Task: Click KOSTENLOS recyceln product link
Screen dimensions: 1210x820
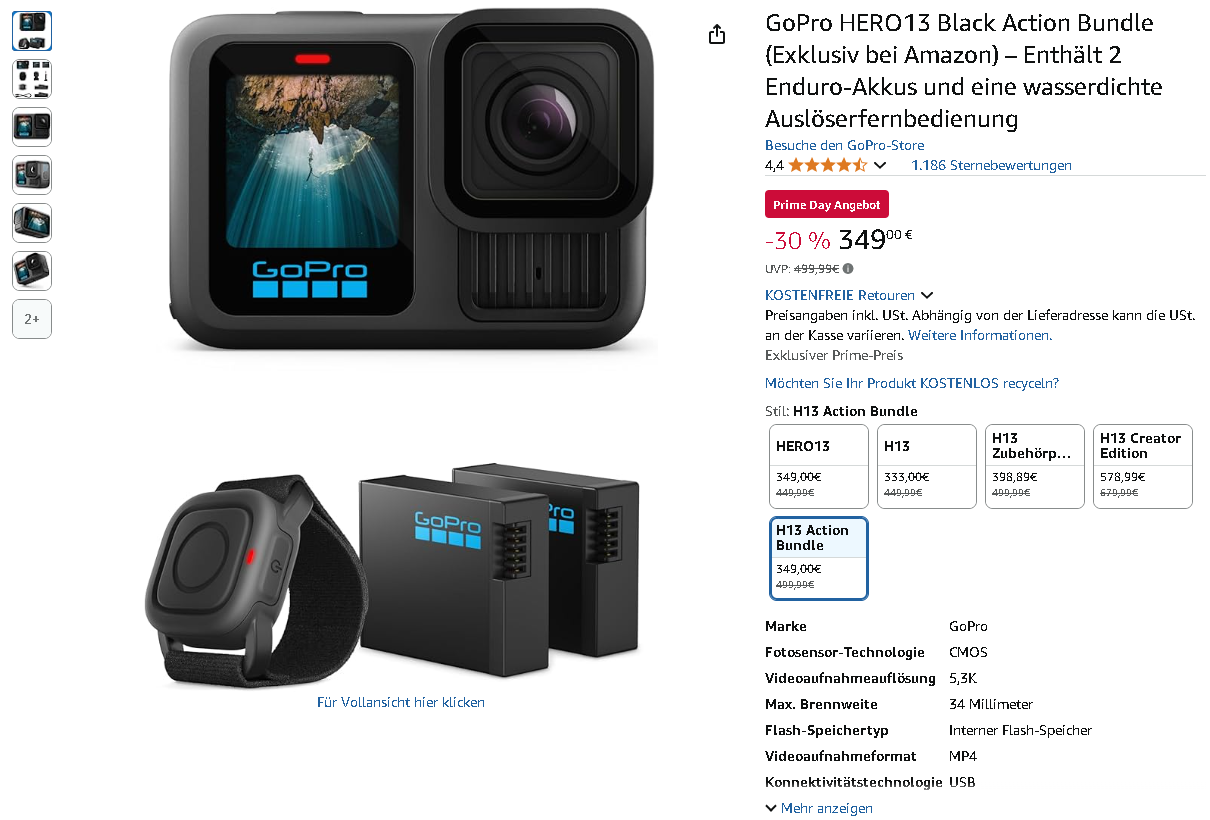Action: (x=911, y=383)
